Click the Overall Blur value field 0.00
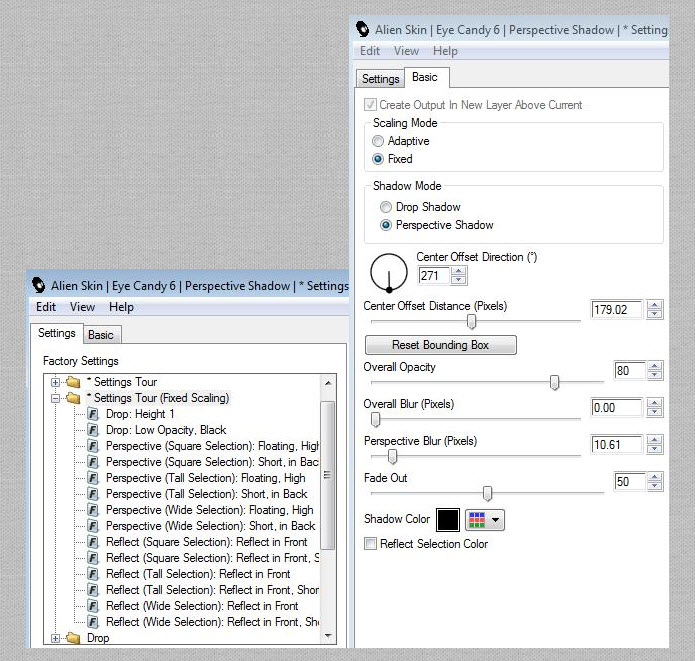 coord(617,407)
